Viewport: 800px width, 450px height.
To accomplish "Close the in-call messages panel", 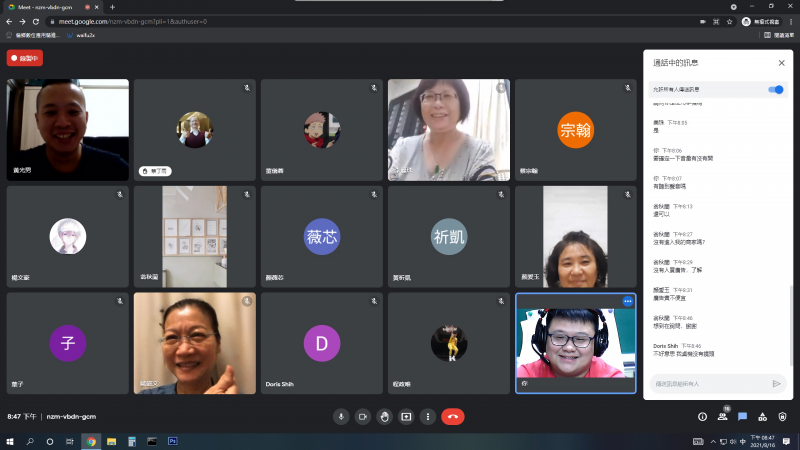I will tap(781, 63).
